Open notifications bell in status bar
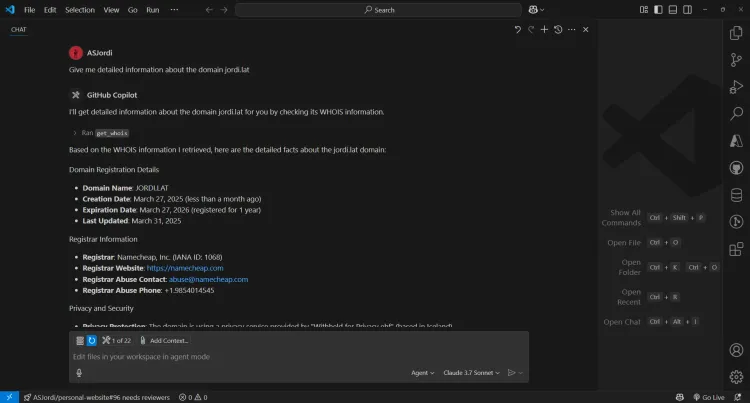The width and height of the screenshot is (750, 403). 738,397
